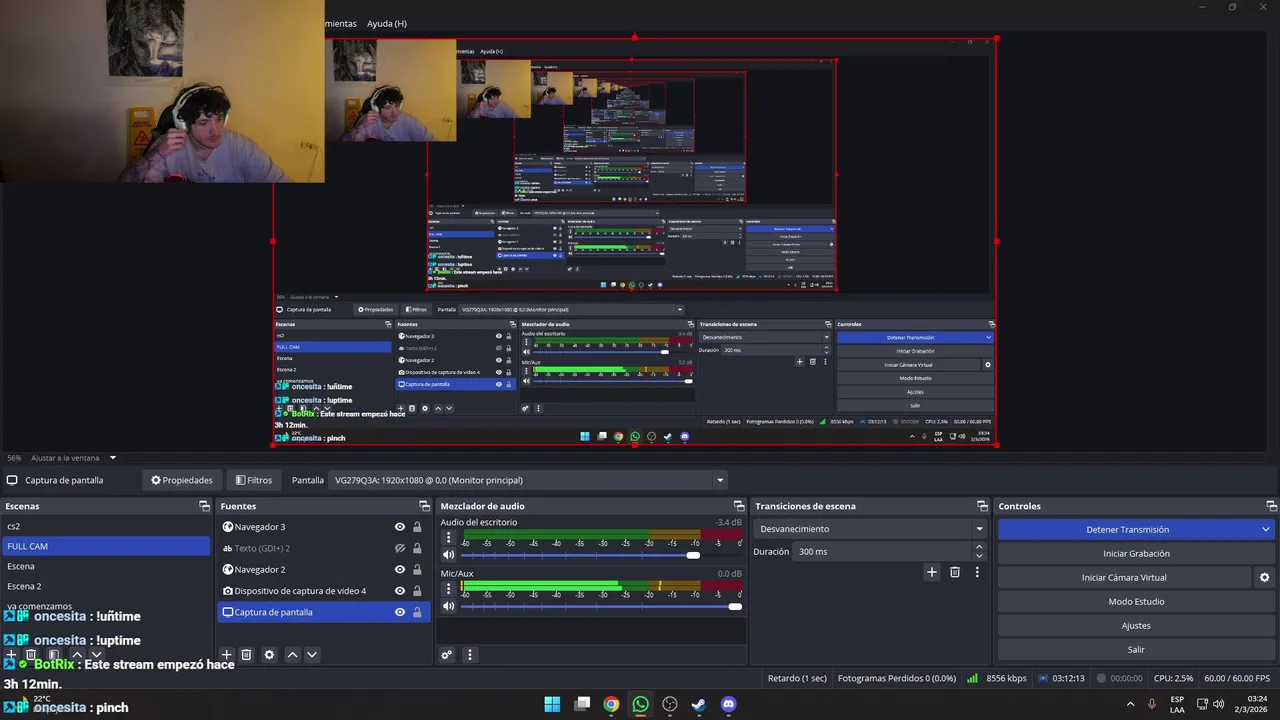Select the cs2 scene
Viewport: 1280px width, 720px height.
[x=105, y=526]
